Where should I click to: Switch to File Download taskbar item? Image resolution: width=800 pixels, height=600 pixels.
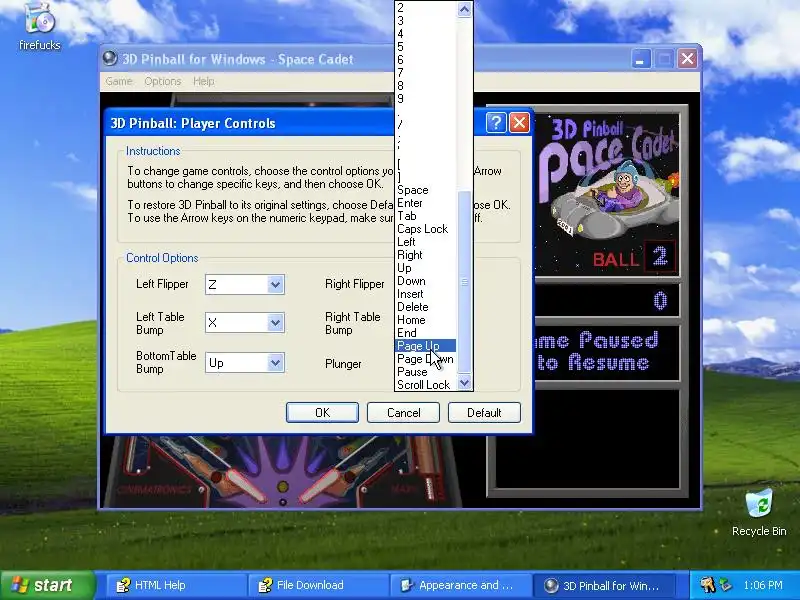(318, 585)
